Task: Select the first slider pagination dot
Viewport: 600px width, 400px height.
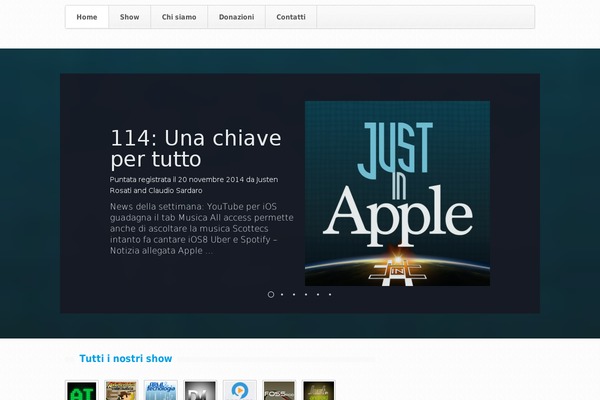Action: point(271,294)
